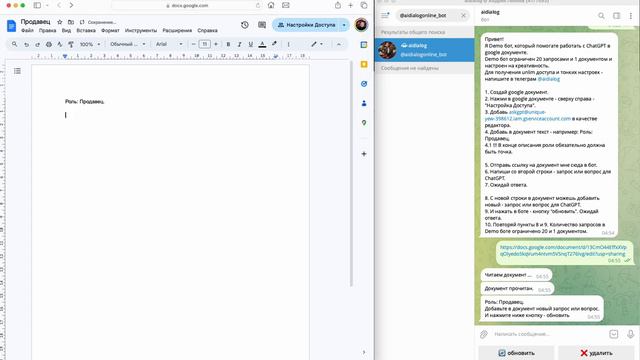Image resolution: width=640 pixels, height=360 pixels.
Task: Open Contacts side panel icon
Action: coord(364,103)
